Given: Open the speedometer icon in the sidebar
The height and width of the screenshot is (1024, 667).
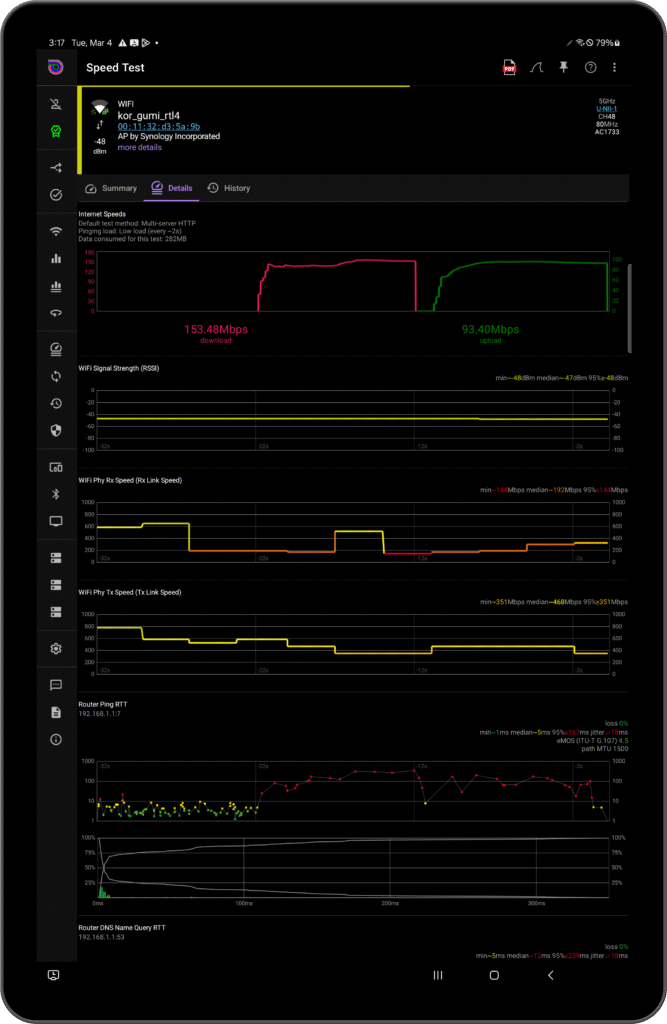Looking at the screenshot, I should pyautogui.click(x=56, y=349).
